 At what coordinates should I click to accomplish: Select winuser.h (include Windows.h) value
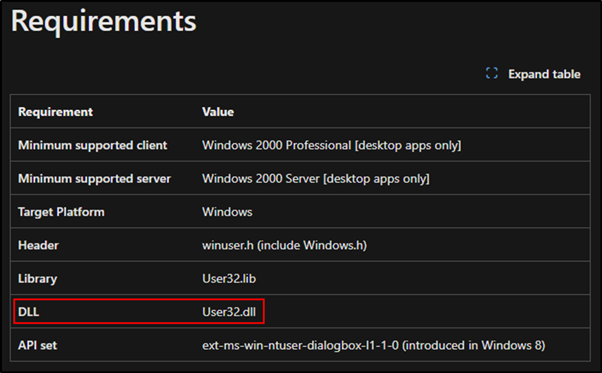pos(284,245)
